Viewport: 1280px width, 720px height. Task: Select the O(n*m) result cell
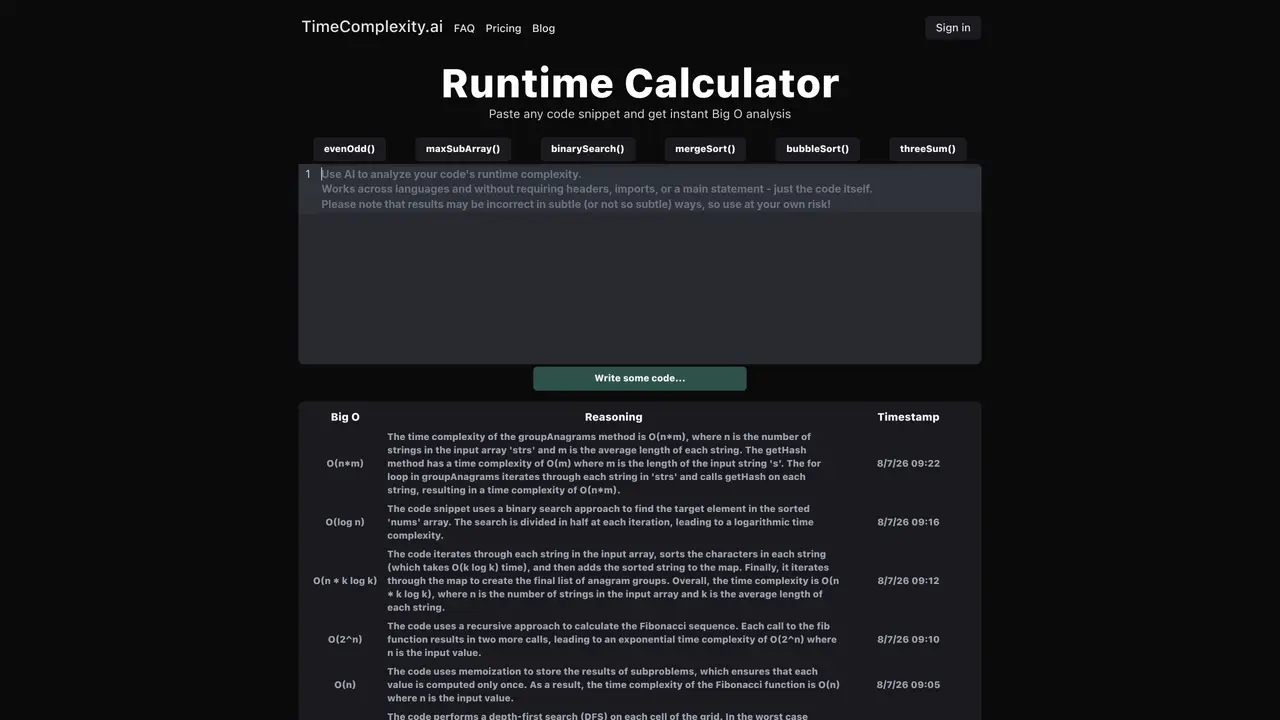coord(345,464)
